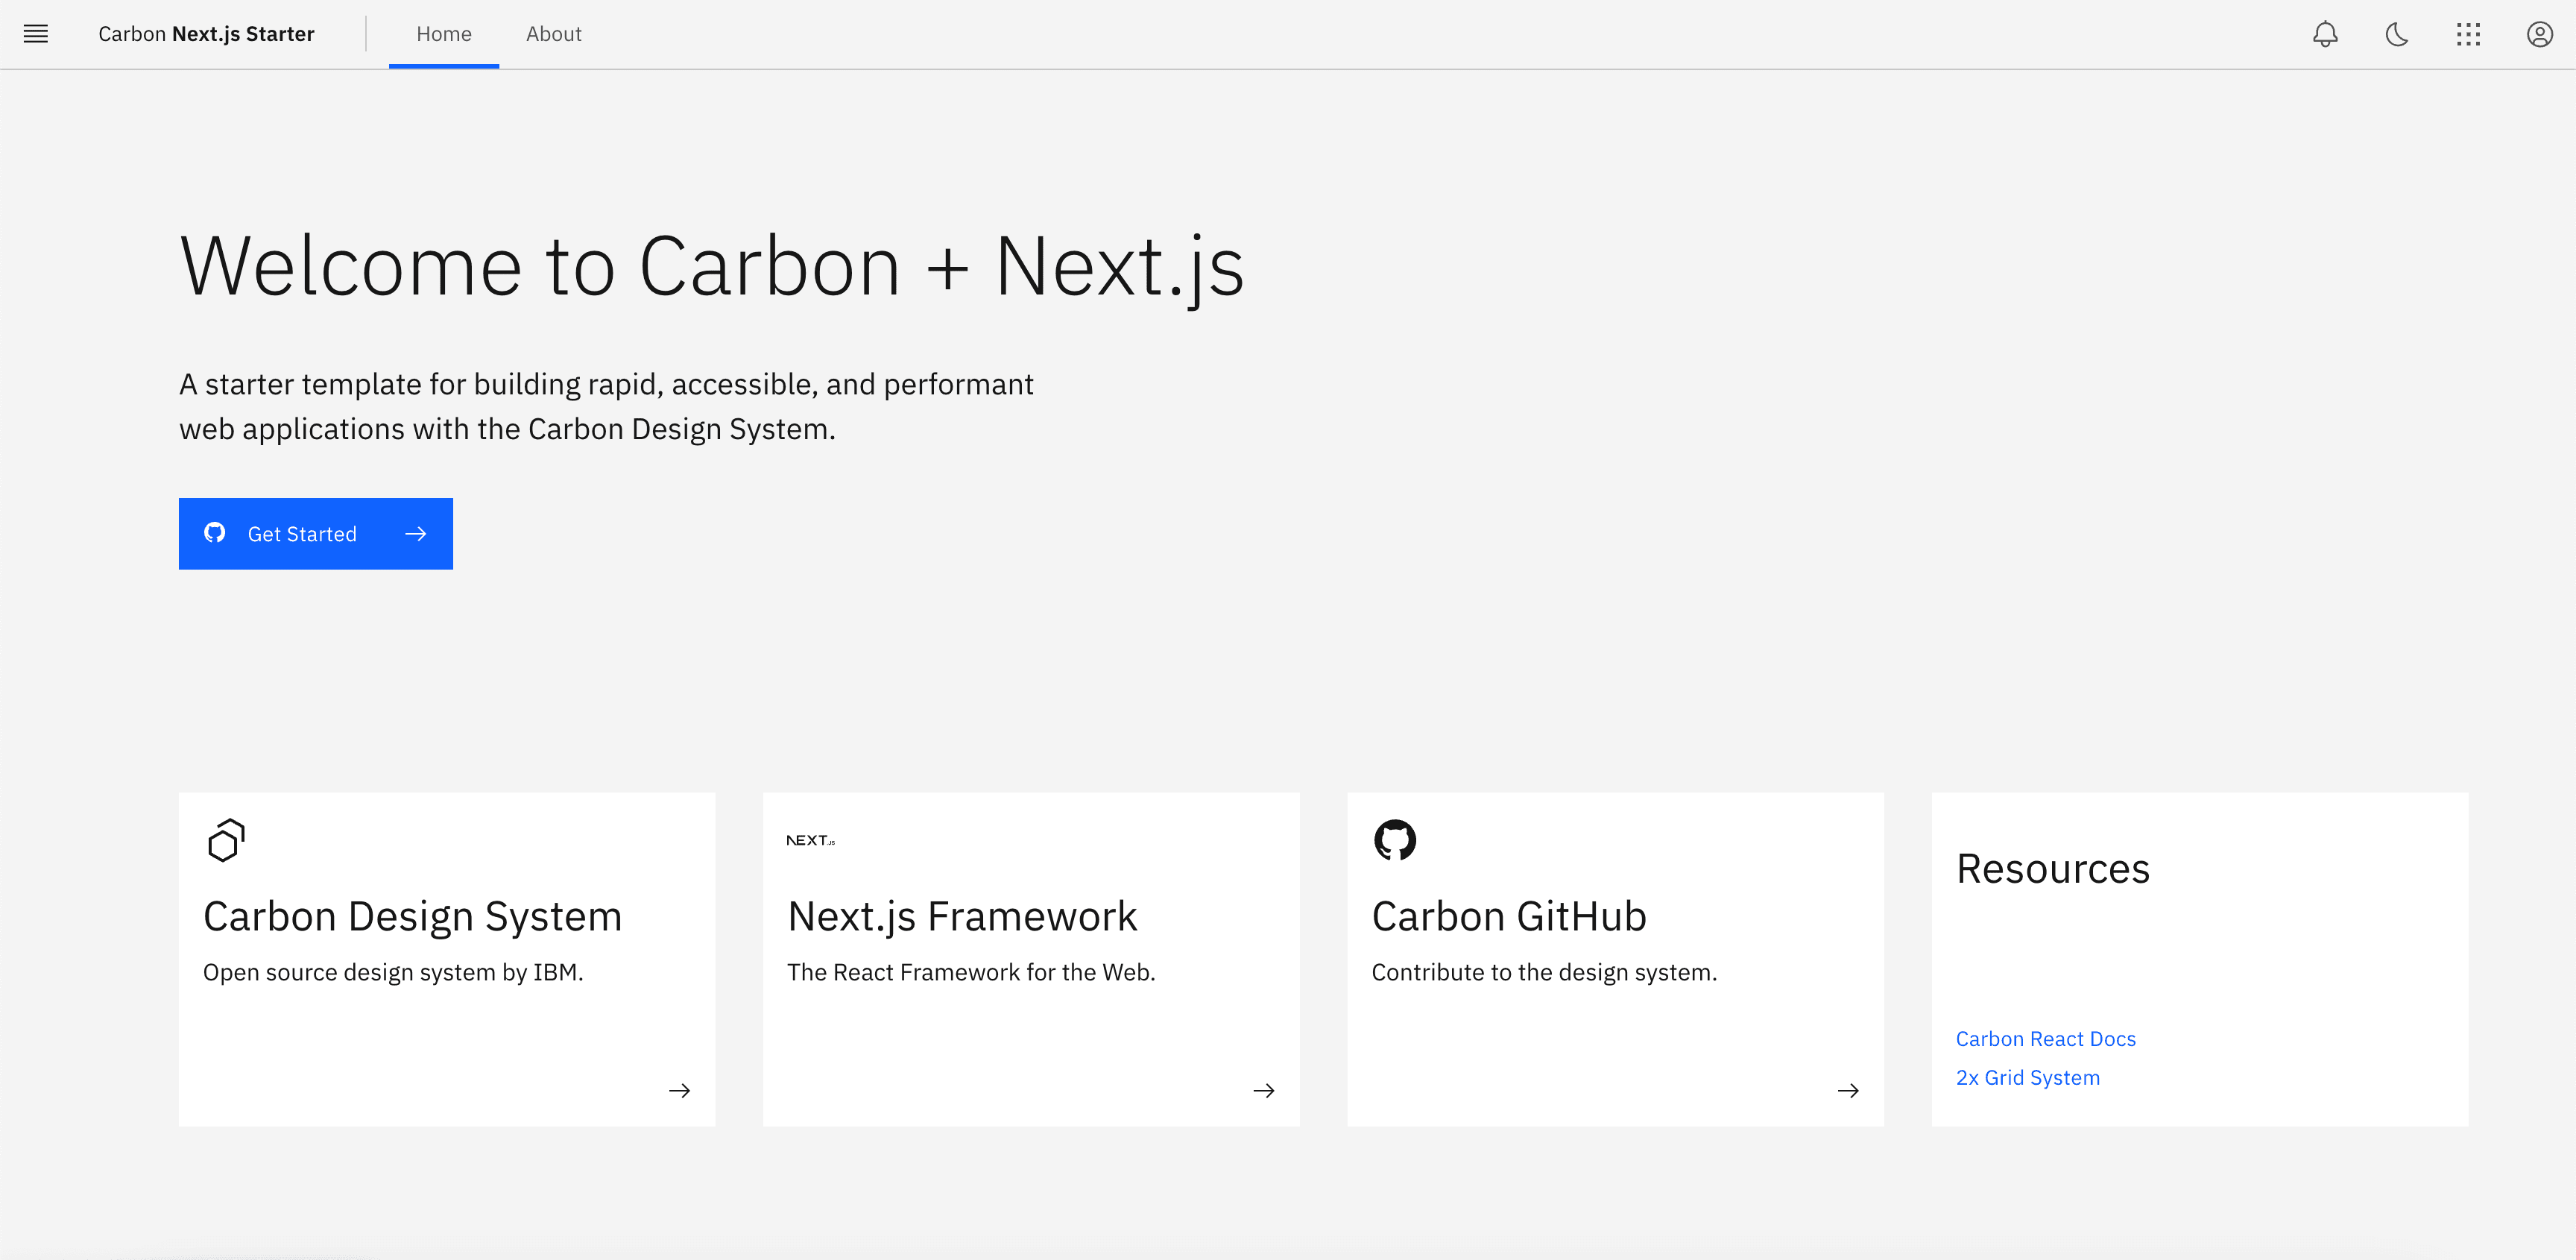Image resolution: width=2576 pixels, height=1260 pixels.
Task: Open the Carbon Design System card
Action: [x=447, y=960]
